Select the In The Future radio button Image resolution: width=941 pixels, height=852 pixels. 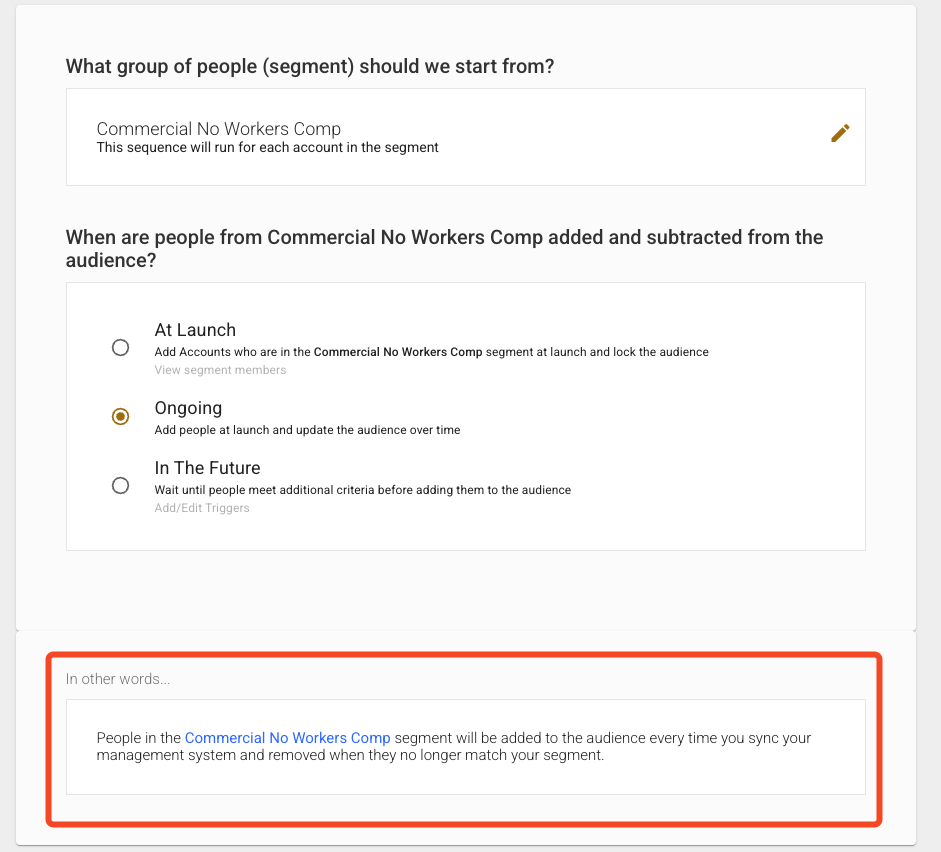tap(120, 486)
